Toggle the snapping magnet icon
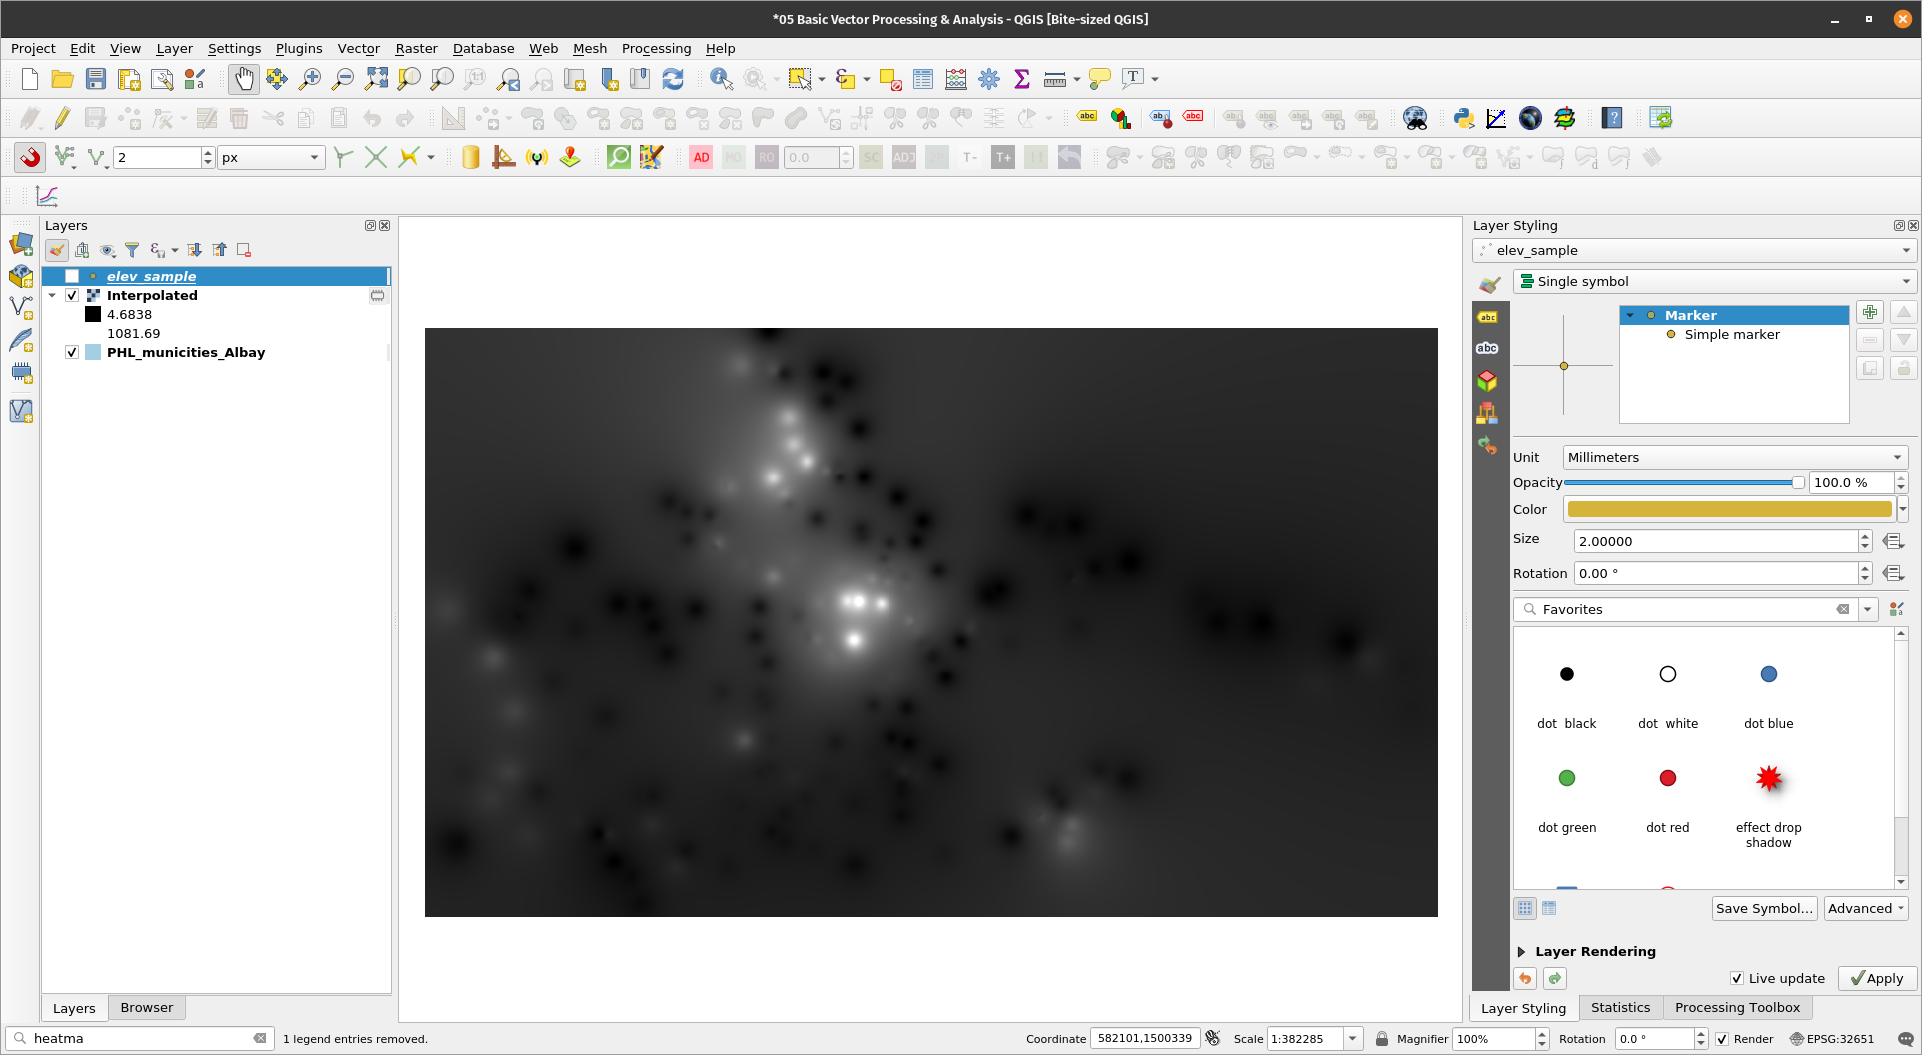The width and height of the screenshot is (1922, 1055). coord(30,157)
